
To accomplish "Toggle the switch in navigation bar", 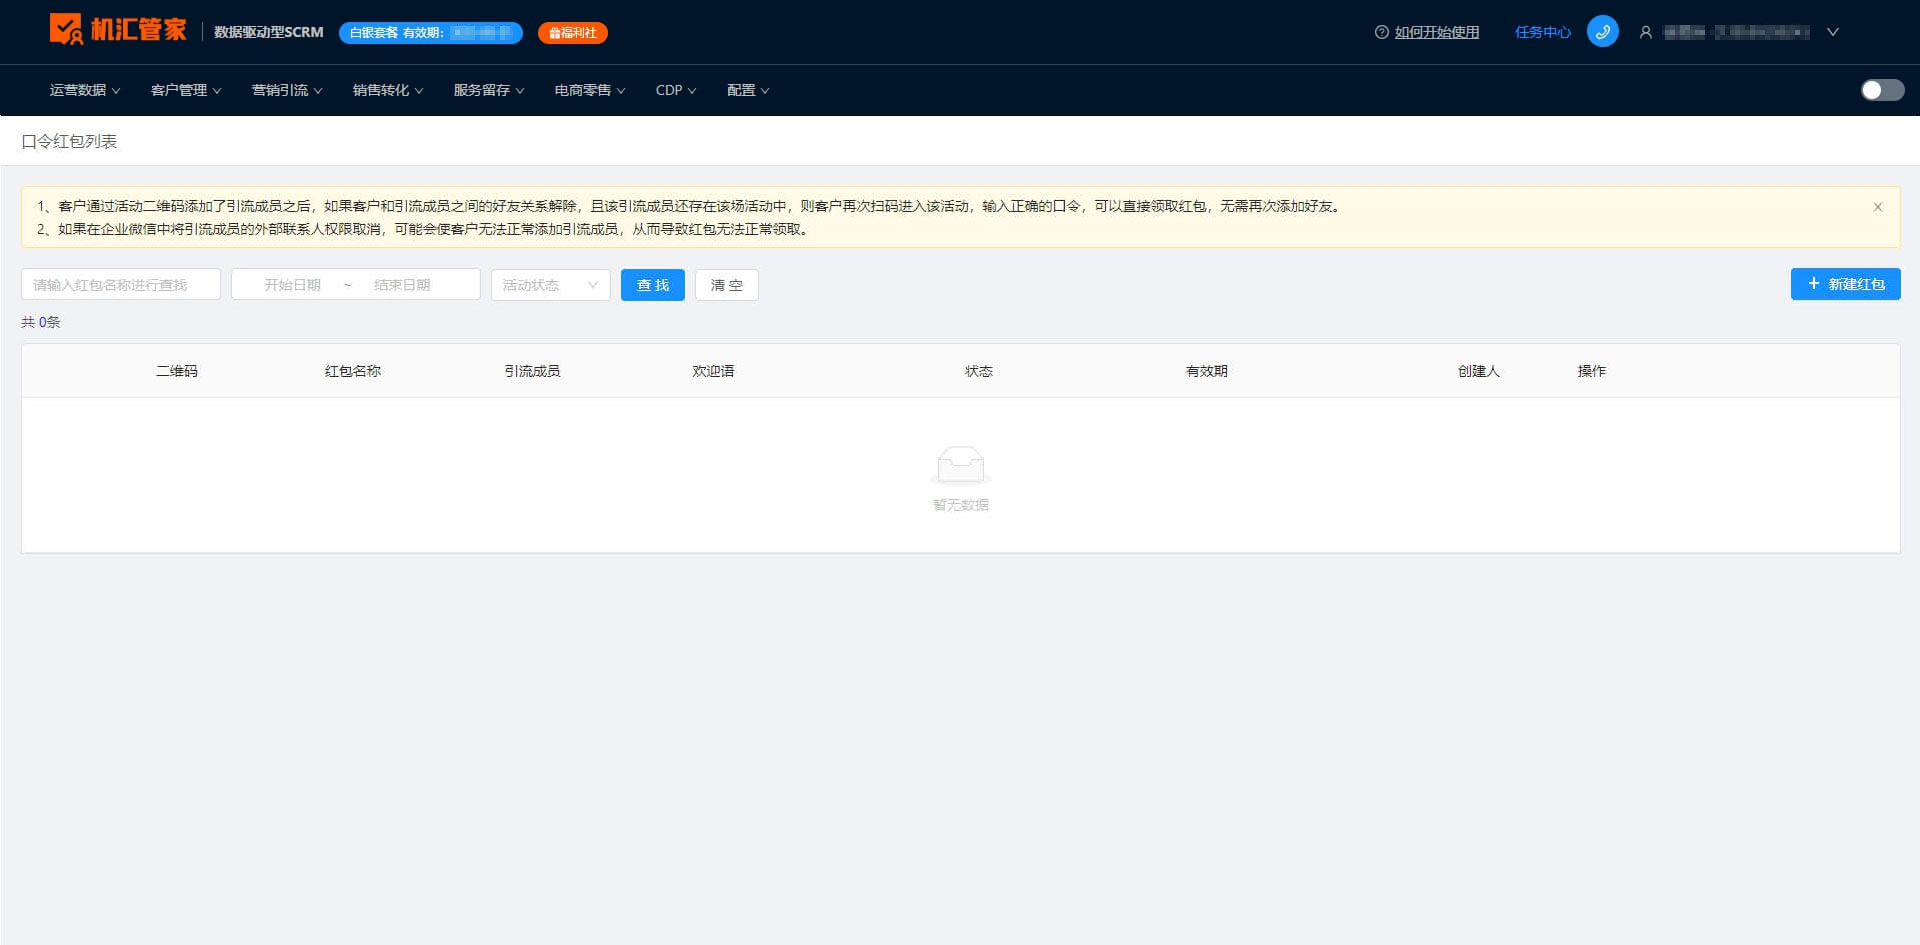I will click(x=1882, y=90).
